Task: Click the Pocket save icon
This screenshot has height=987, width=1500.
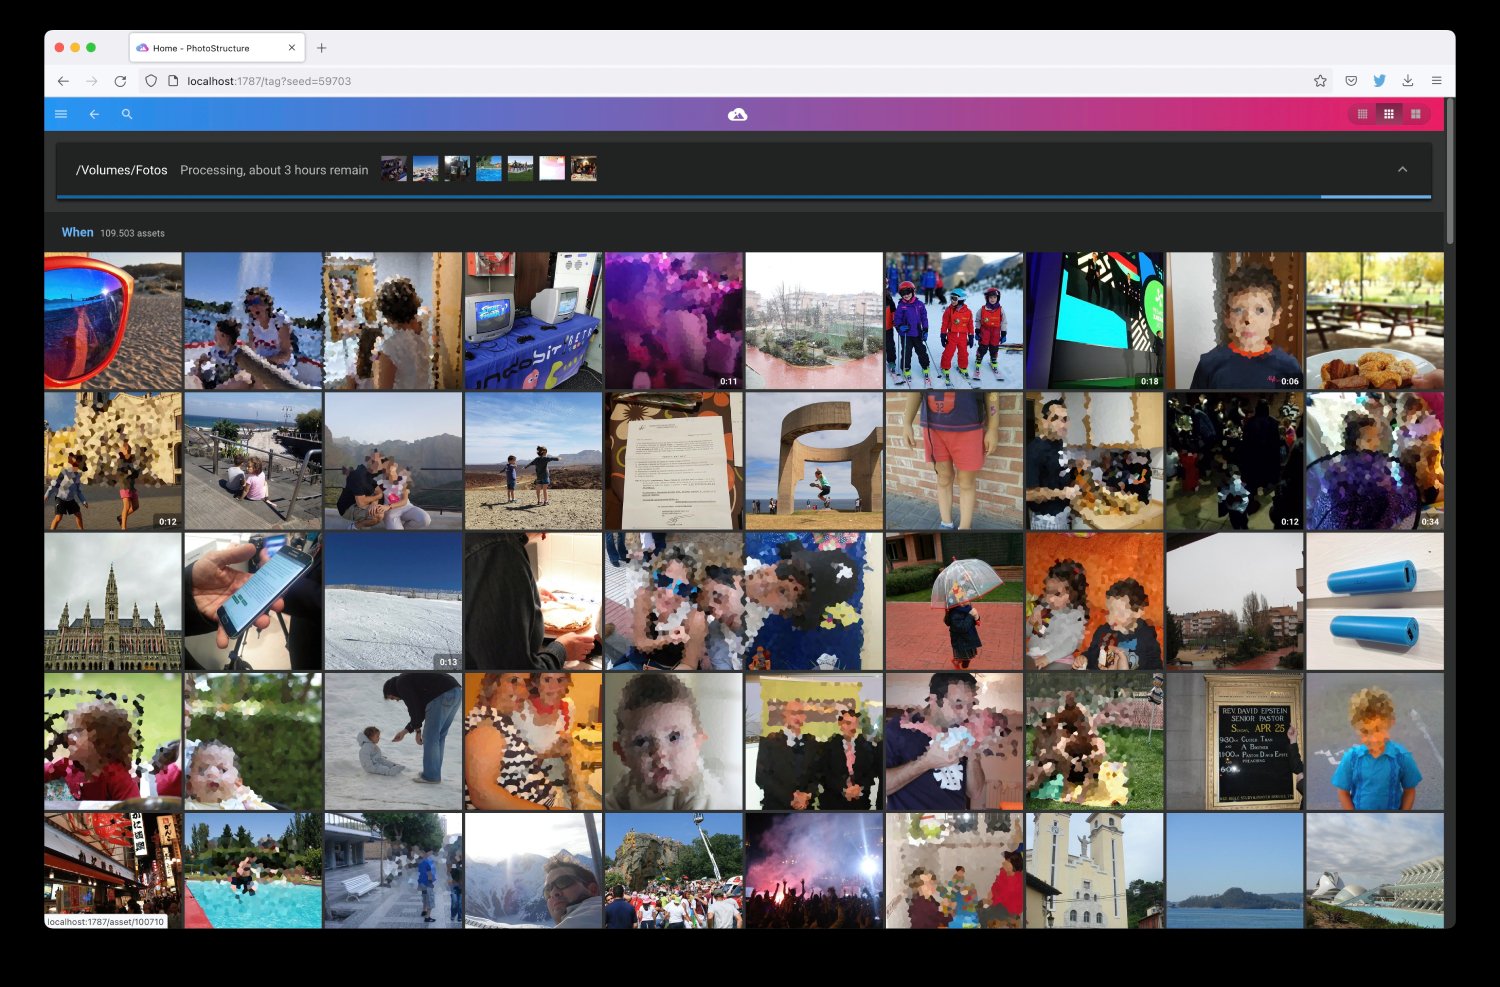Action: pyautogui.click(x=1351, y=81)
